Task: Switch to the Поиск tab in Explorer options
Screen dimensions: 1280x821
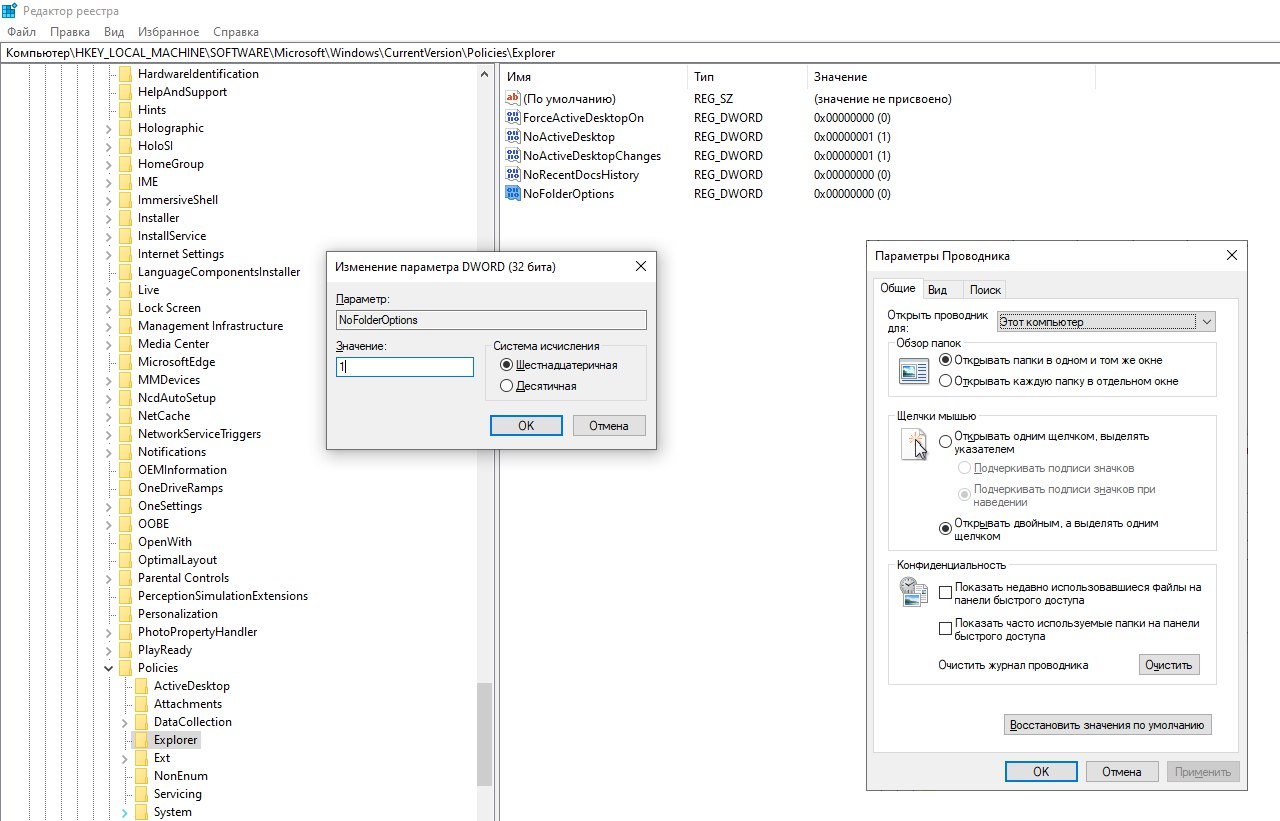Action: (985, 290)
